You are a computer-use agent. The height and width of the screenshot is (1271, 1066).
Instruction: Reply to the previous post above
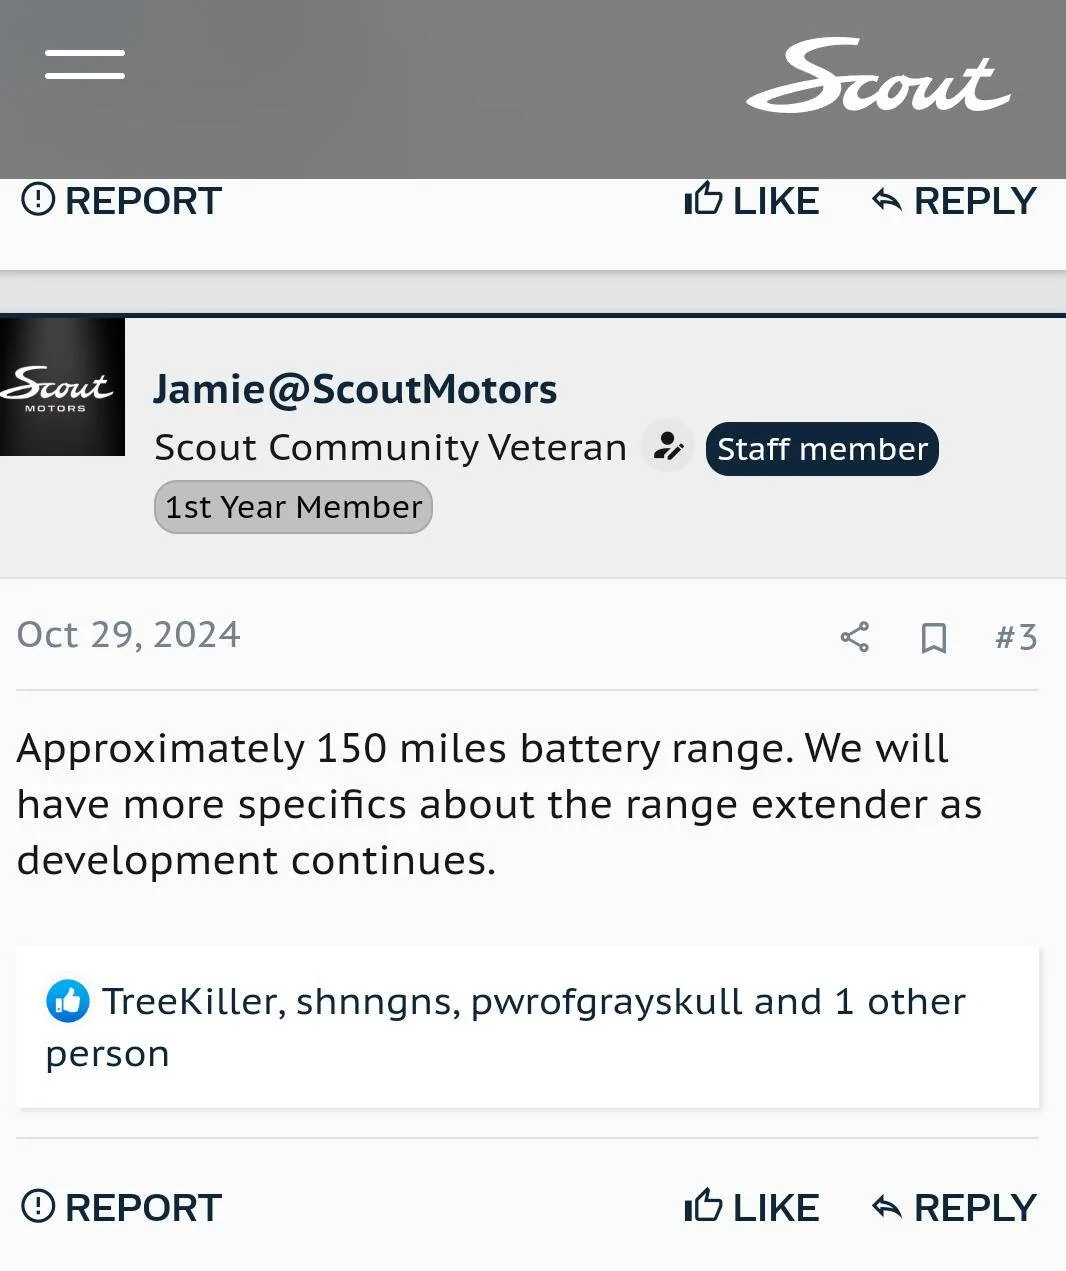tap(954, 201)
